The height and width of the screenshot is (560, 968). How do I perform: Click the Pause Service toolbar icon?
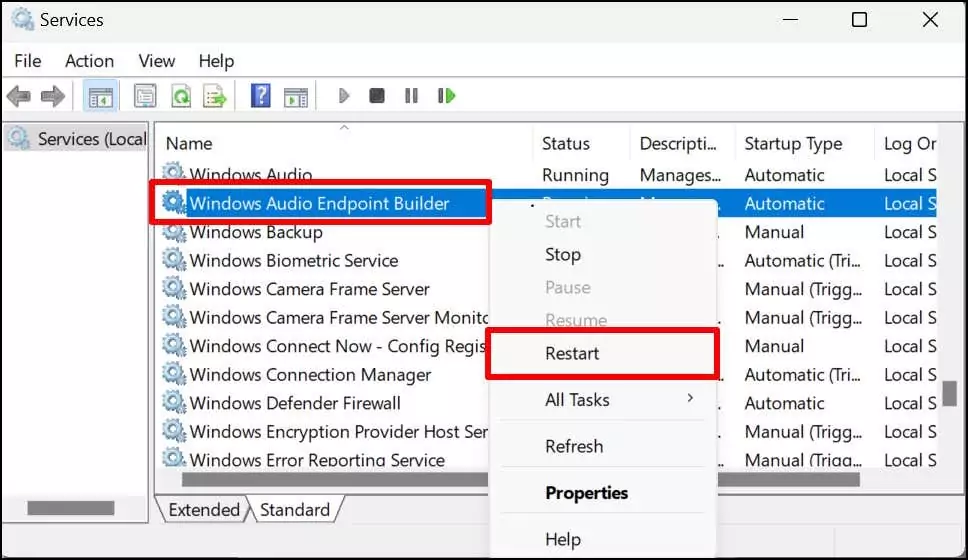(411, 96)
